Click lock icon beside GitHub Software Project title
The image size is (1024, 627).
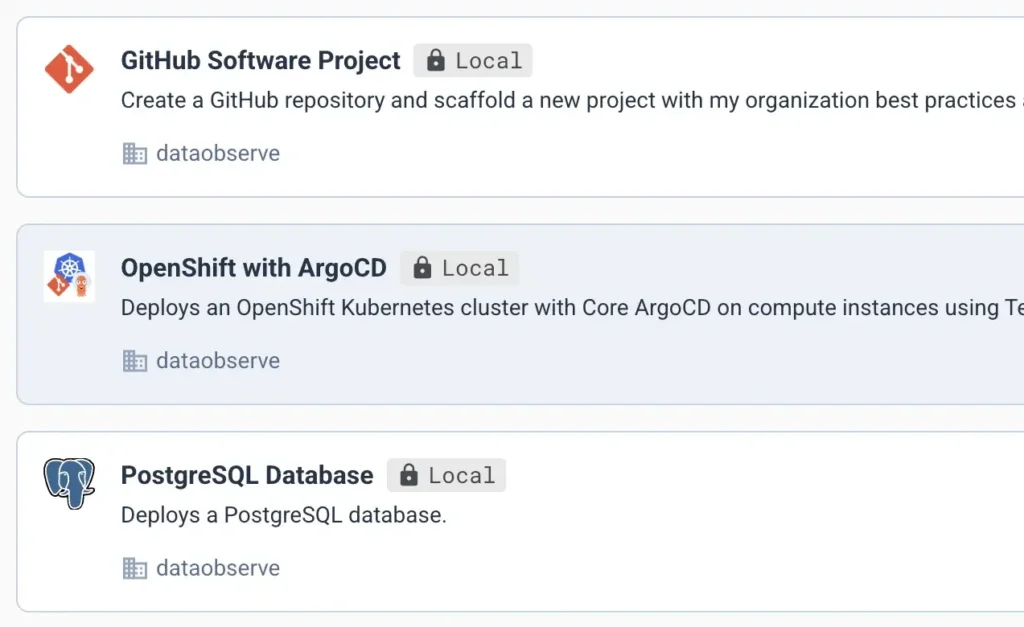pyautogui.click(x=435, y=61)
